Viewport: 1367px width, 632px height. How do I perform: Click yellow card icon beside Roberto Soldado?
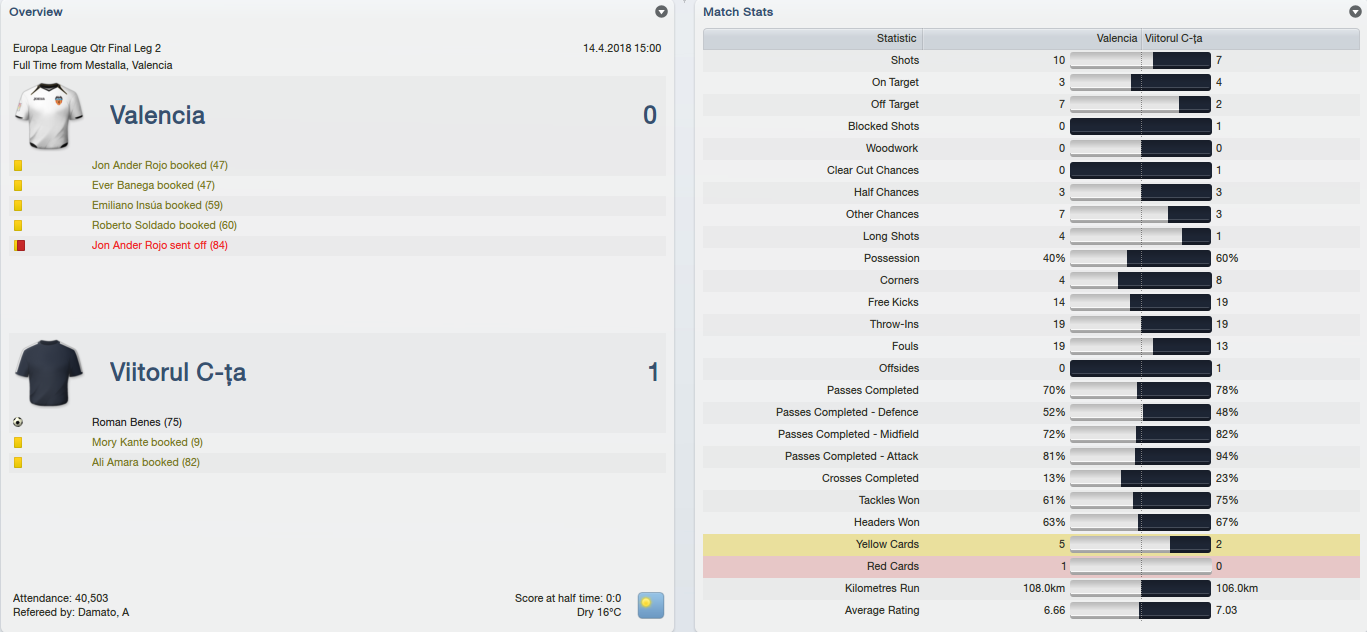click(x=18, y=225)
